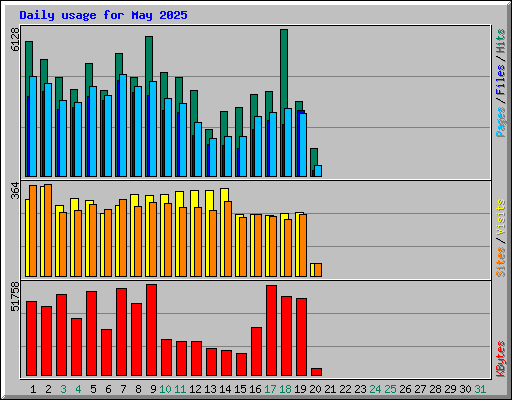Image resolution: width=512 pixels, height=400 pixels.
Task: Select day 13 on the date axis
Action: (x=210, y=389)
